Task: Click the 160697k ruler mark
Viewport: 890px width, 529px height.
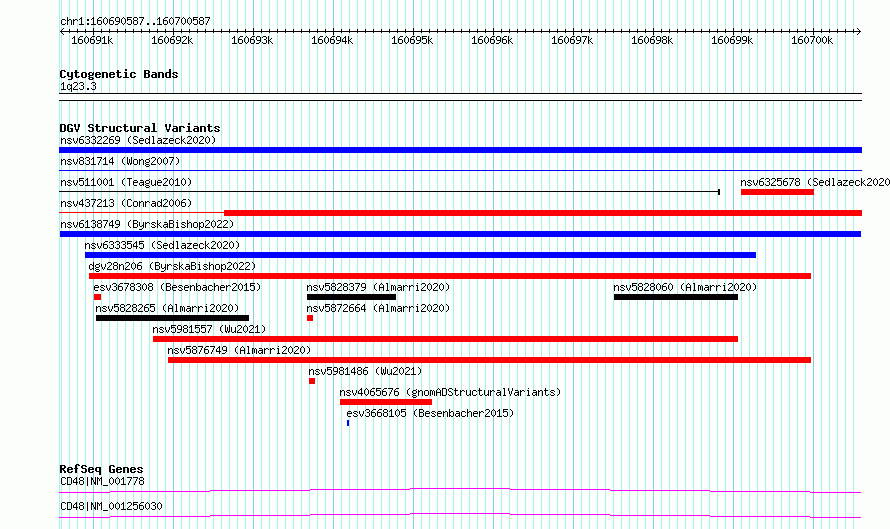Action: tap(572, 40)
